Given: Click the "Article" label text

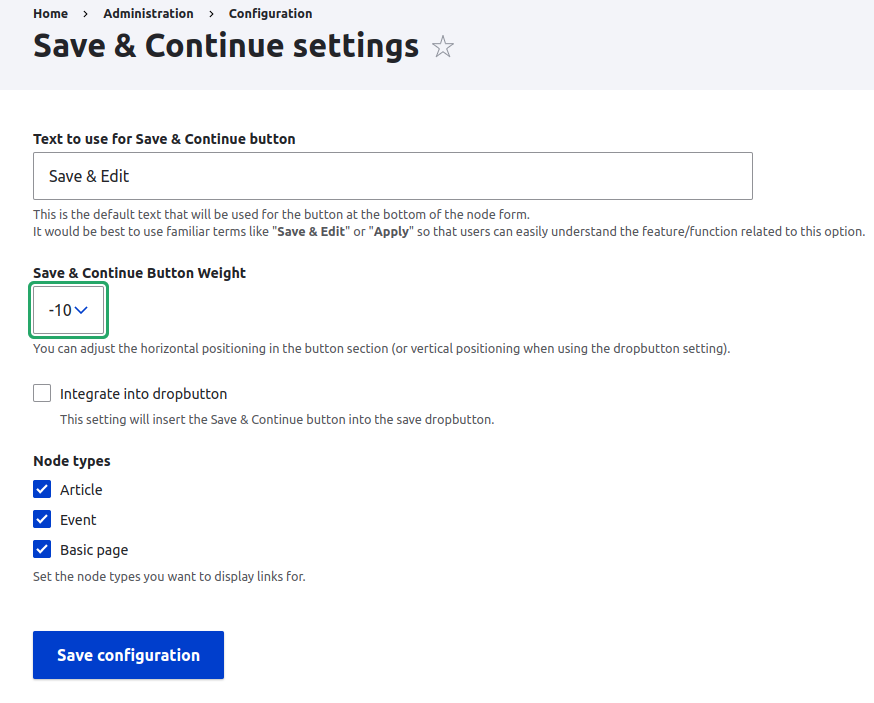Looking at the screenshot, I should click(81, 490).
